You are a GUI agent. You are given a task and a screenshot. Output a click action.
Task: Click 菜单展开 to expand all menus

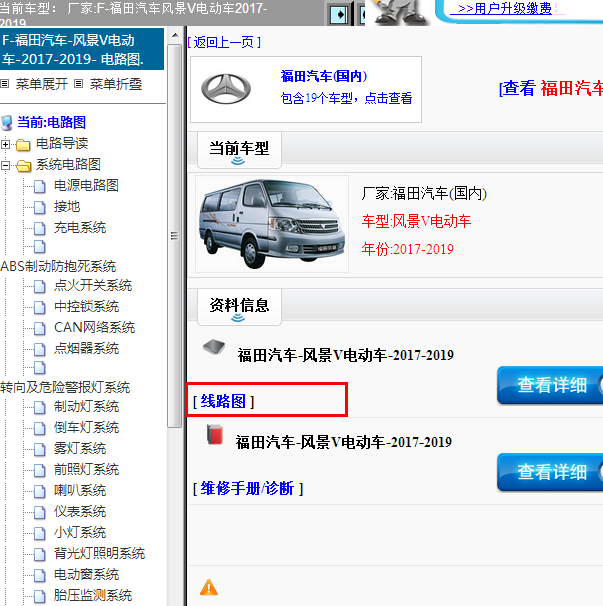click(x=41, y=84)
